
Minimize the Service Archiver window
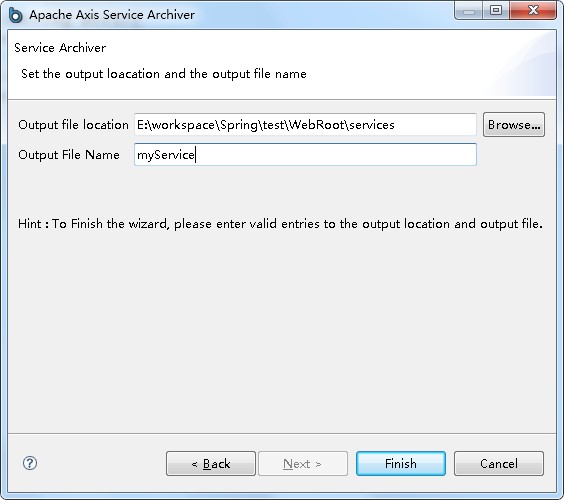tap(469, 12)
